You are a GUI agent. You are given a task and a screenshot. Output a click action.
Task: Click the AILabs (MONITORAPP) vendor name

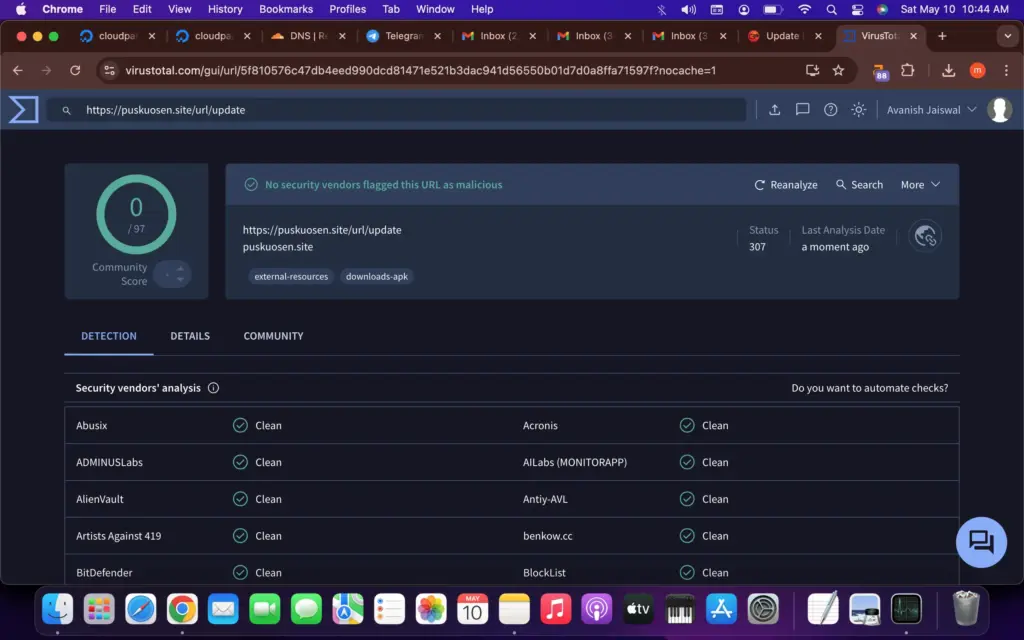[x=575, y=462]
